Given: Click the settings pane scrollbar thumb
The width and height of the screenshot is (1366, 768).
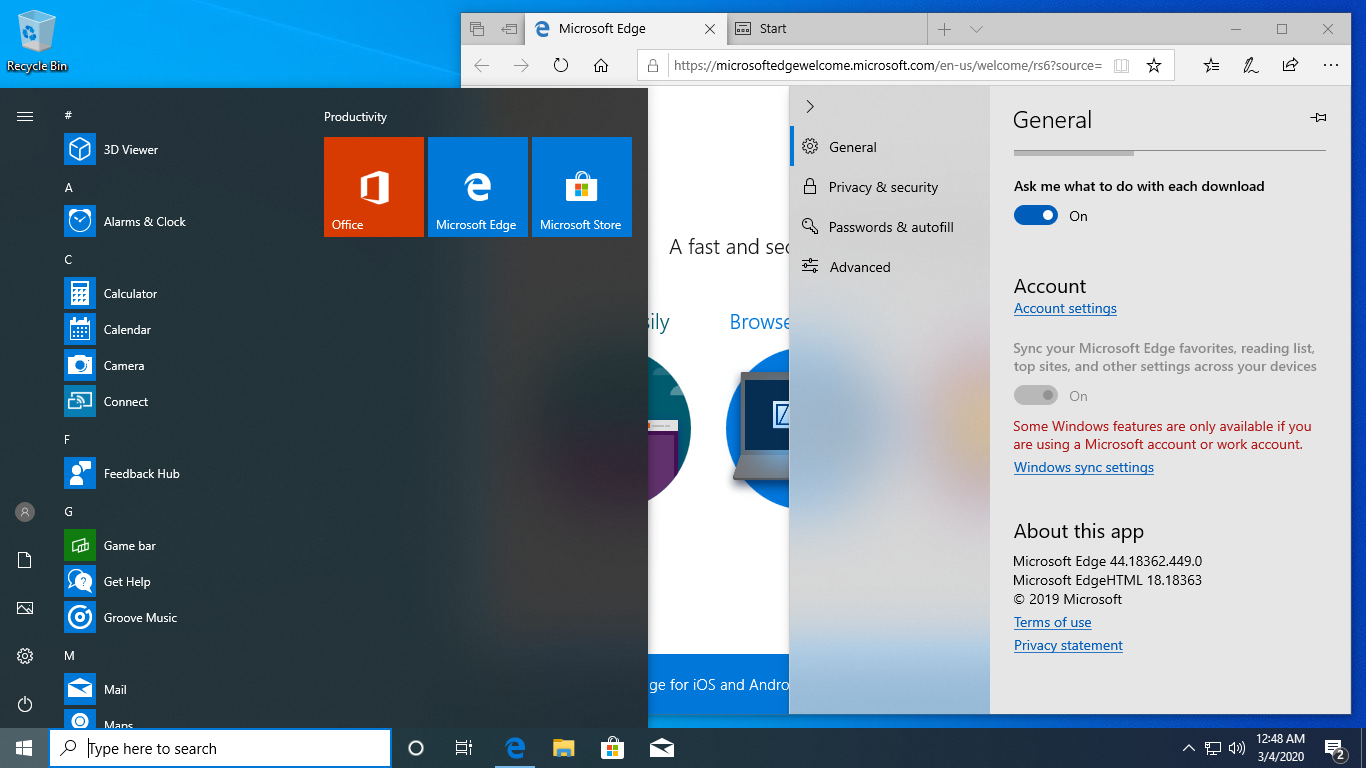Looking at the screenshot, I should click(x=1074, y=153).
